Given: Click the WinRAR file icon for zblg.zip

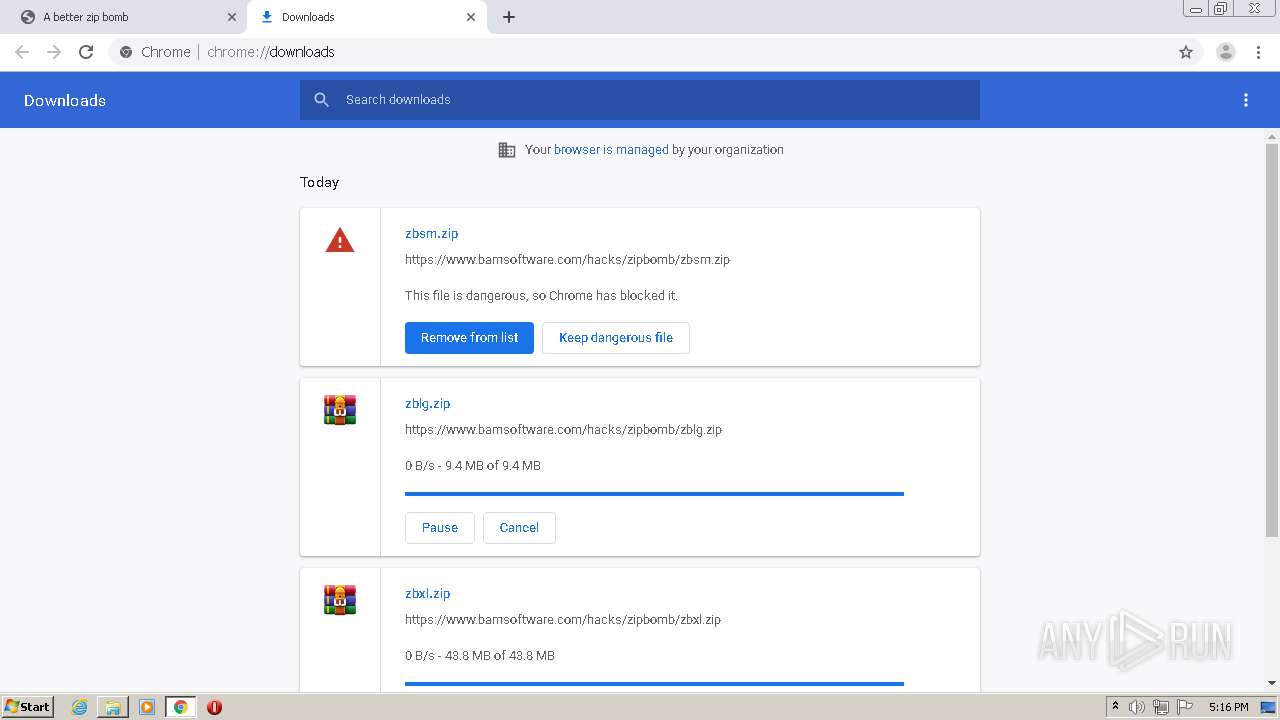Looking at the screenshot, I should pyautogui.click(x=340, y=410).
